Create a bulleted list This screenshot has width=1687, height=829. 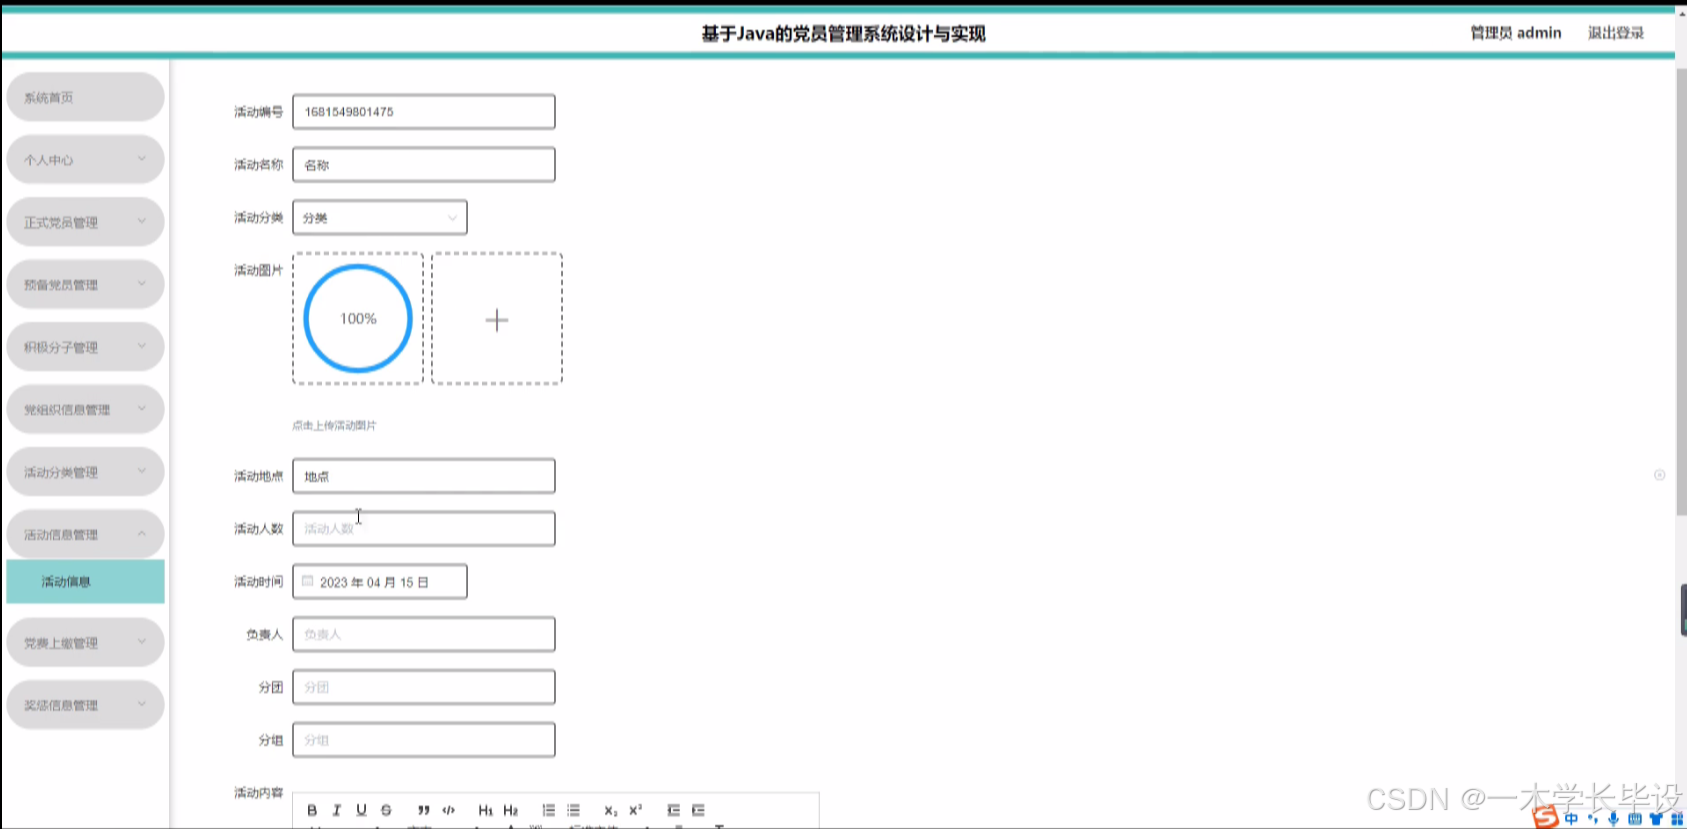pyautogui.click(x=573, y=810)
